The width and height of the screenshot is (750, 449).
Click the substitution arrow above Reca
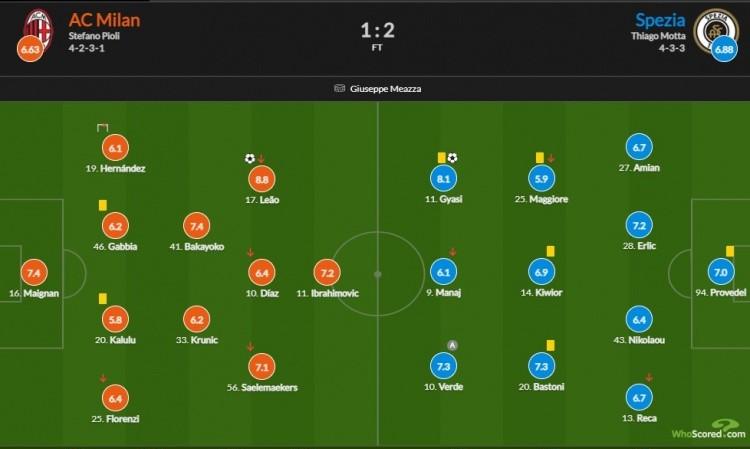649,377
